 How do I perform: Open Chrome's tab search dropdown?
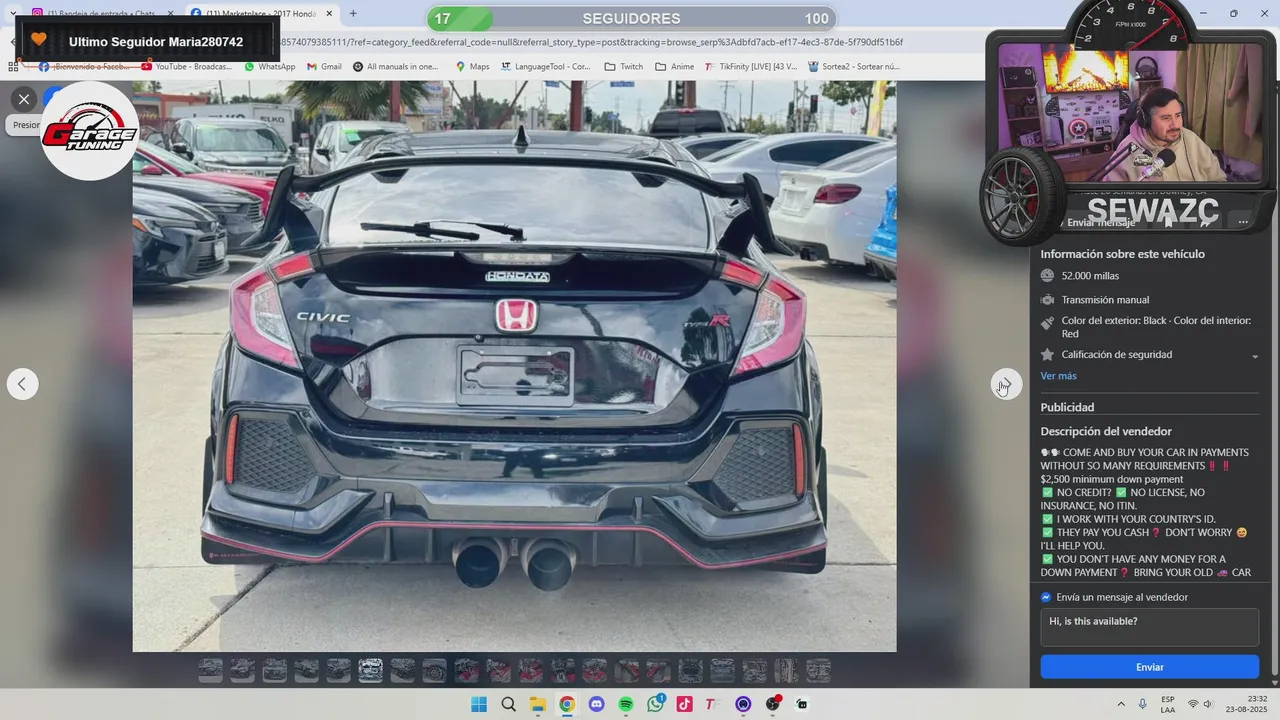13,14
